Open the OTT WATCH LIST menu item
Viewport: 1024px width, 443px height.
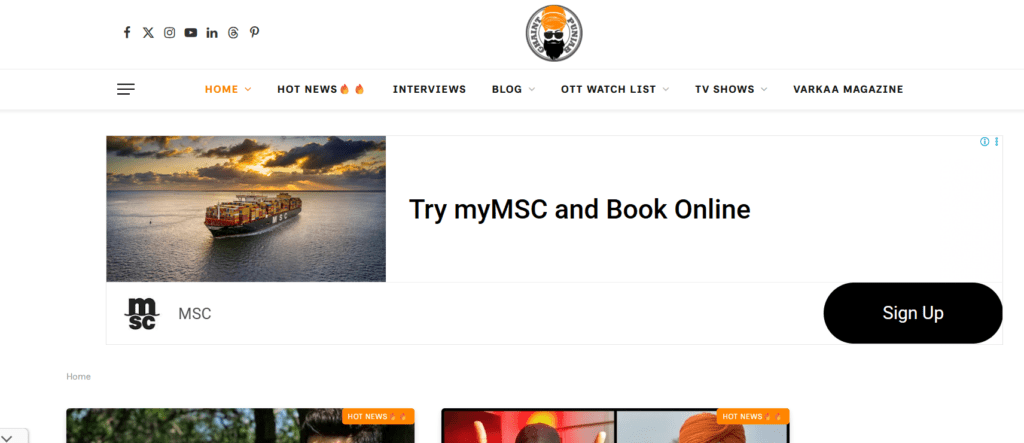point(608,90)
